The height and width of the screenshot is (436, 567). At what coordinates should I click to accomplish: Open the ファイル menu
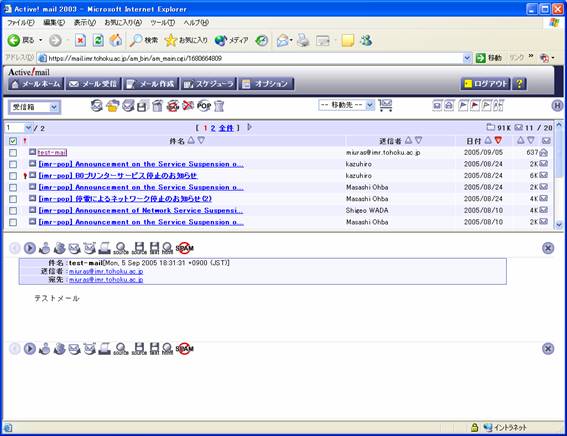pyautogui.click(x=21, y=22)
